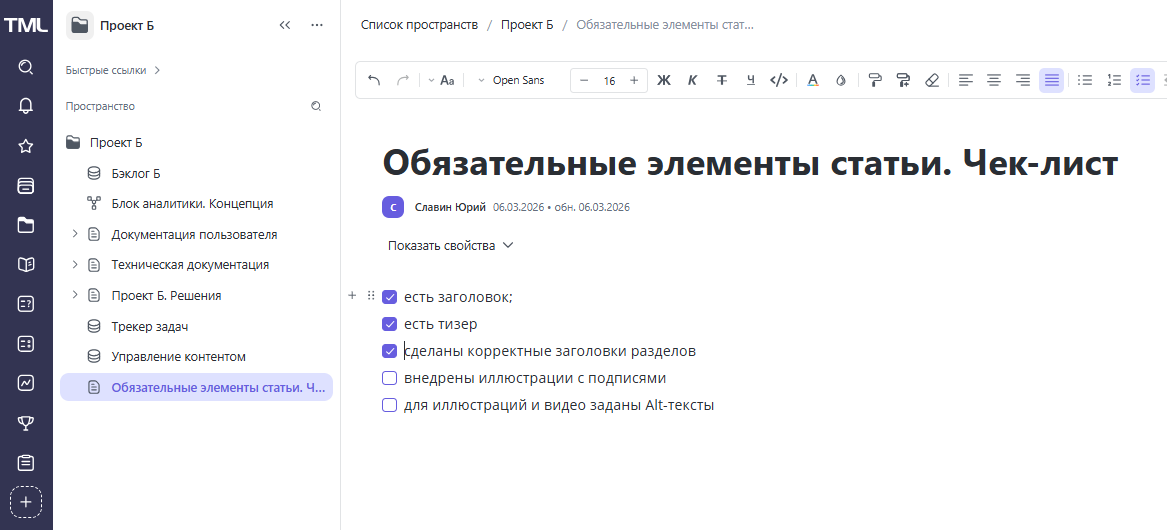Click the page title heading
This screenshot has width=1167, height=530.
[750, 163]
